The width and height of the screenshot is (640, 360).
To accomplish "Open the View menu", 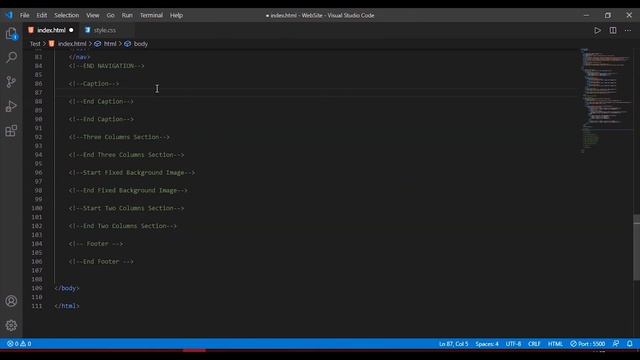I will tap(93, 15).
